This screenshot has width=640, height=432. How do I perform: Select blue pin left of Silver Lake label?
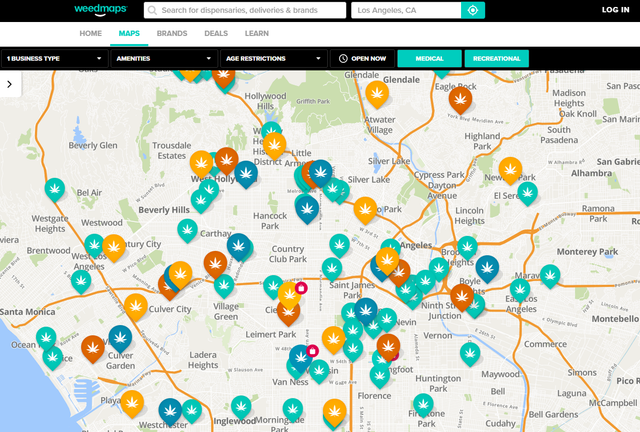click(320, 172)
